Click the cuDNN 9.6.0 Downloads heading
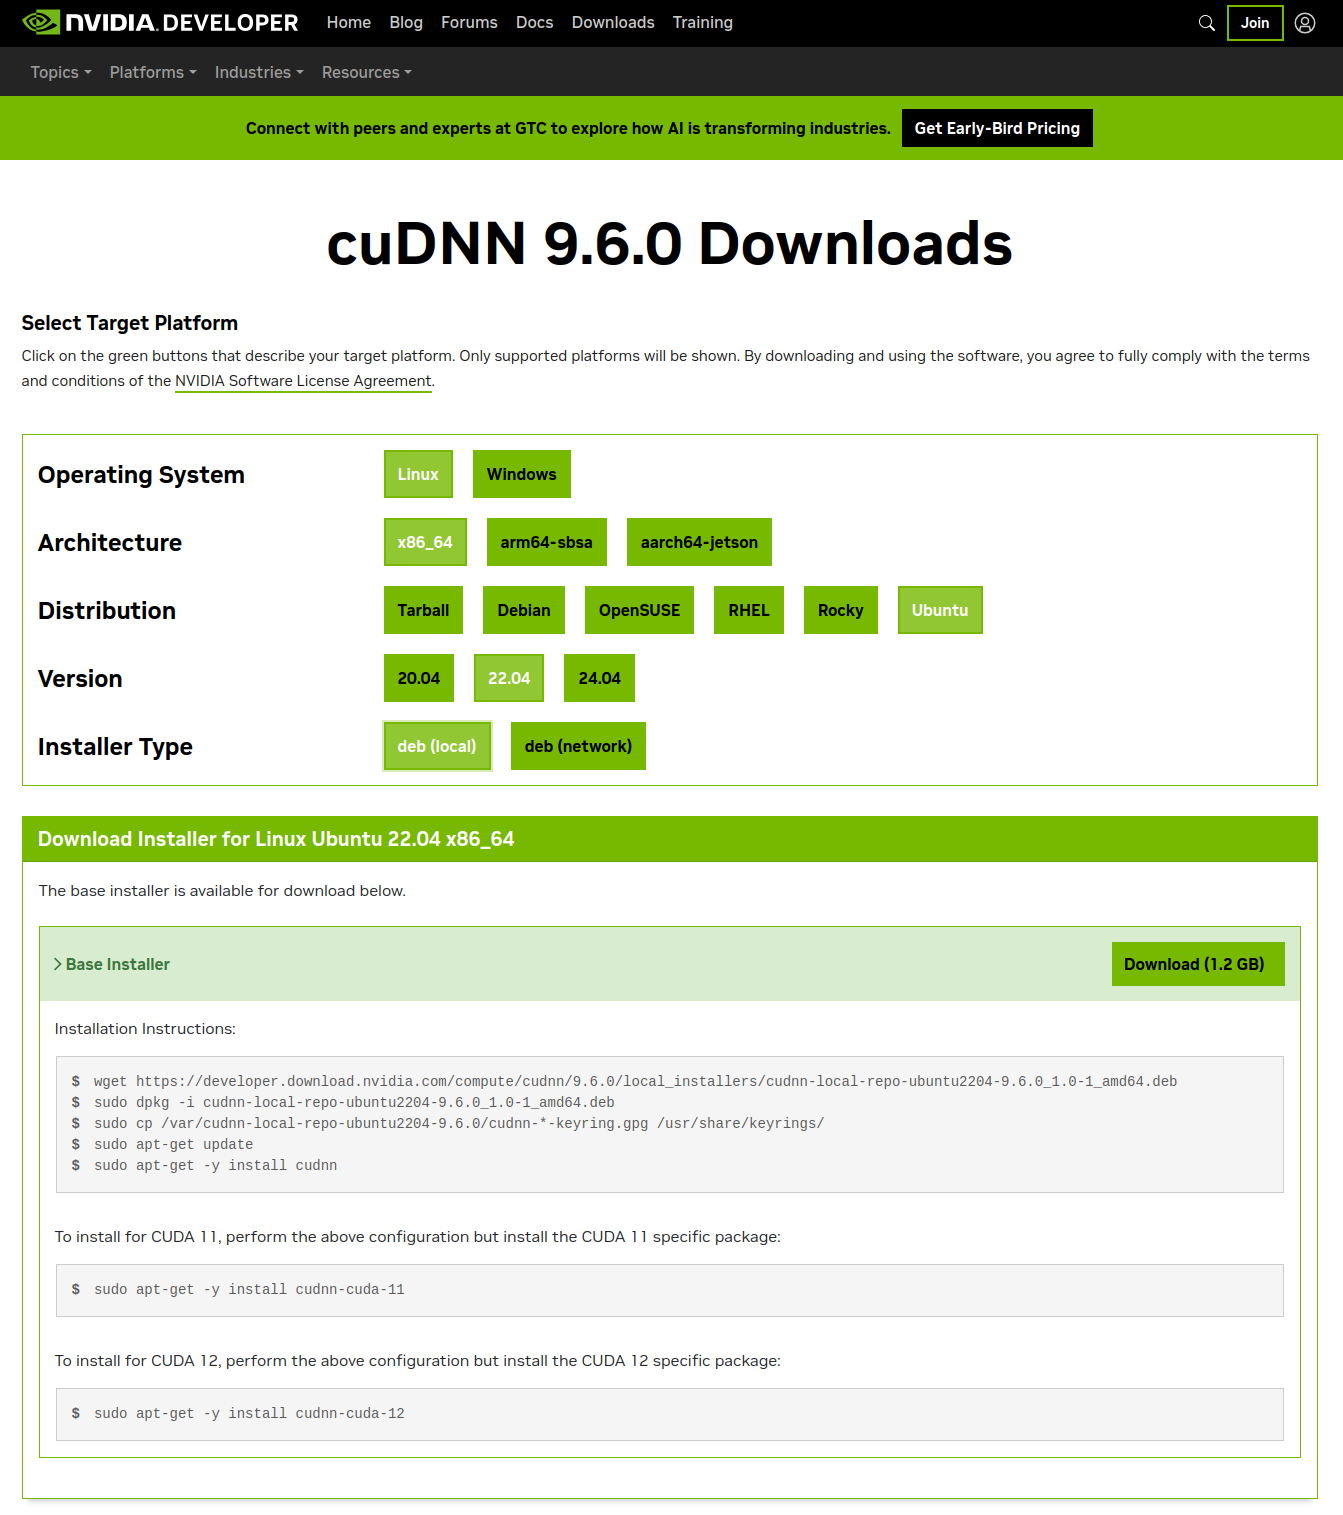Viewport: 1343px width, 1515px height. coord(670,243)
